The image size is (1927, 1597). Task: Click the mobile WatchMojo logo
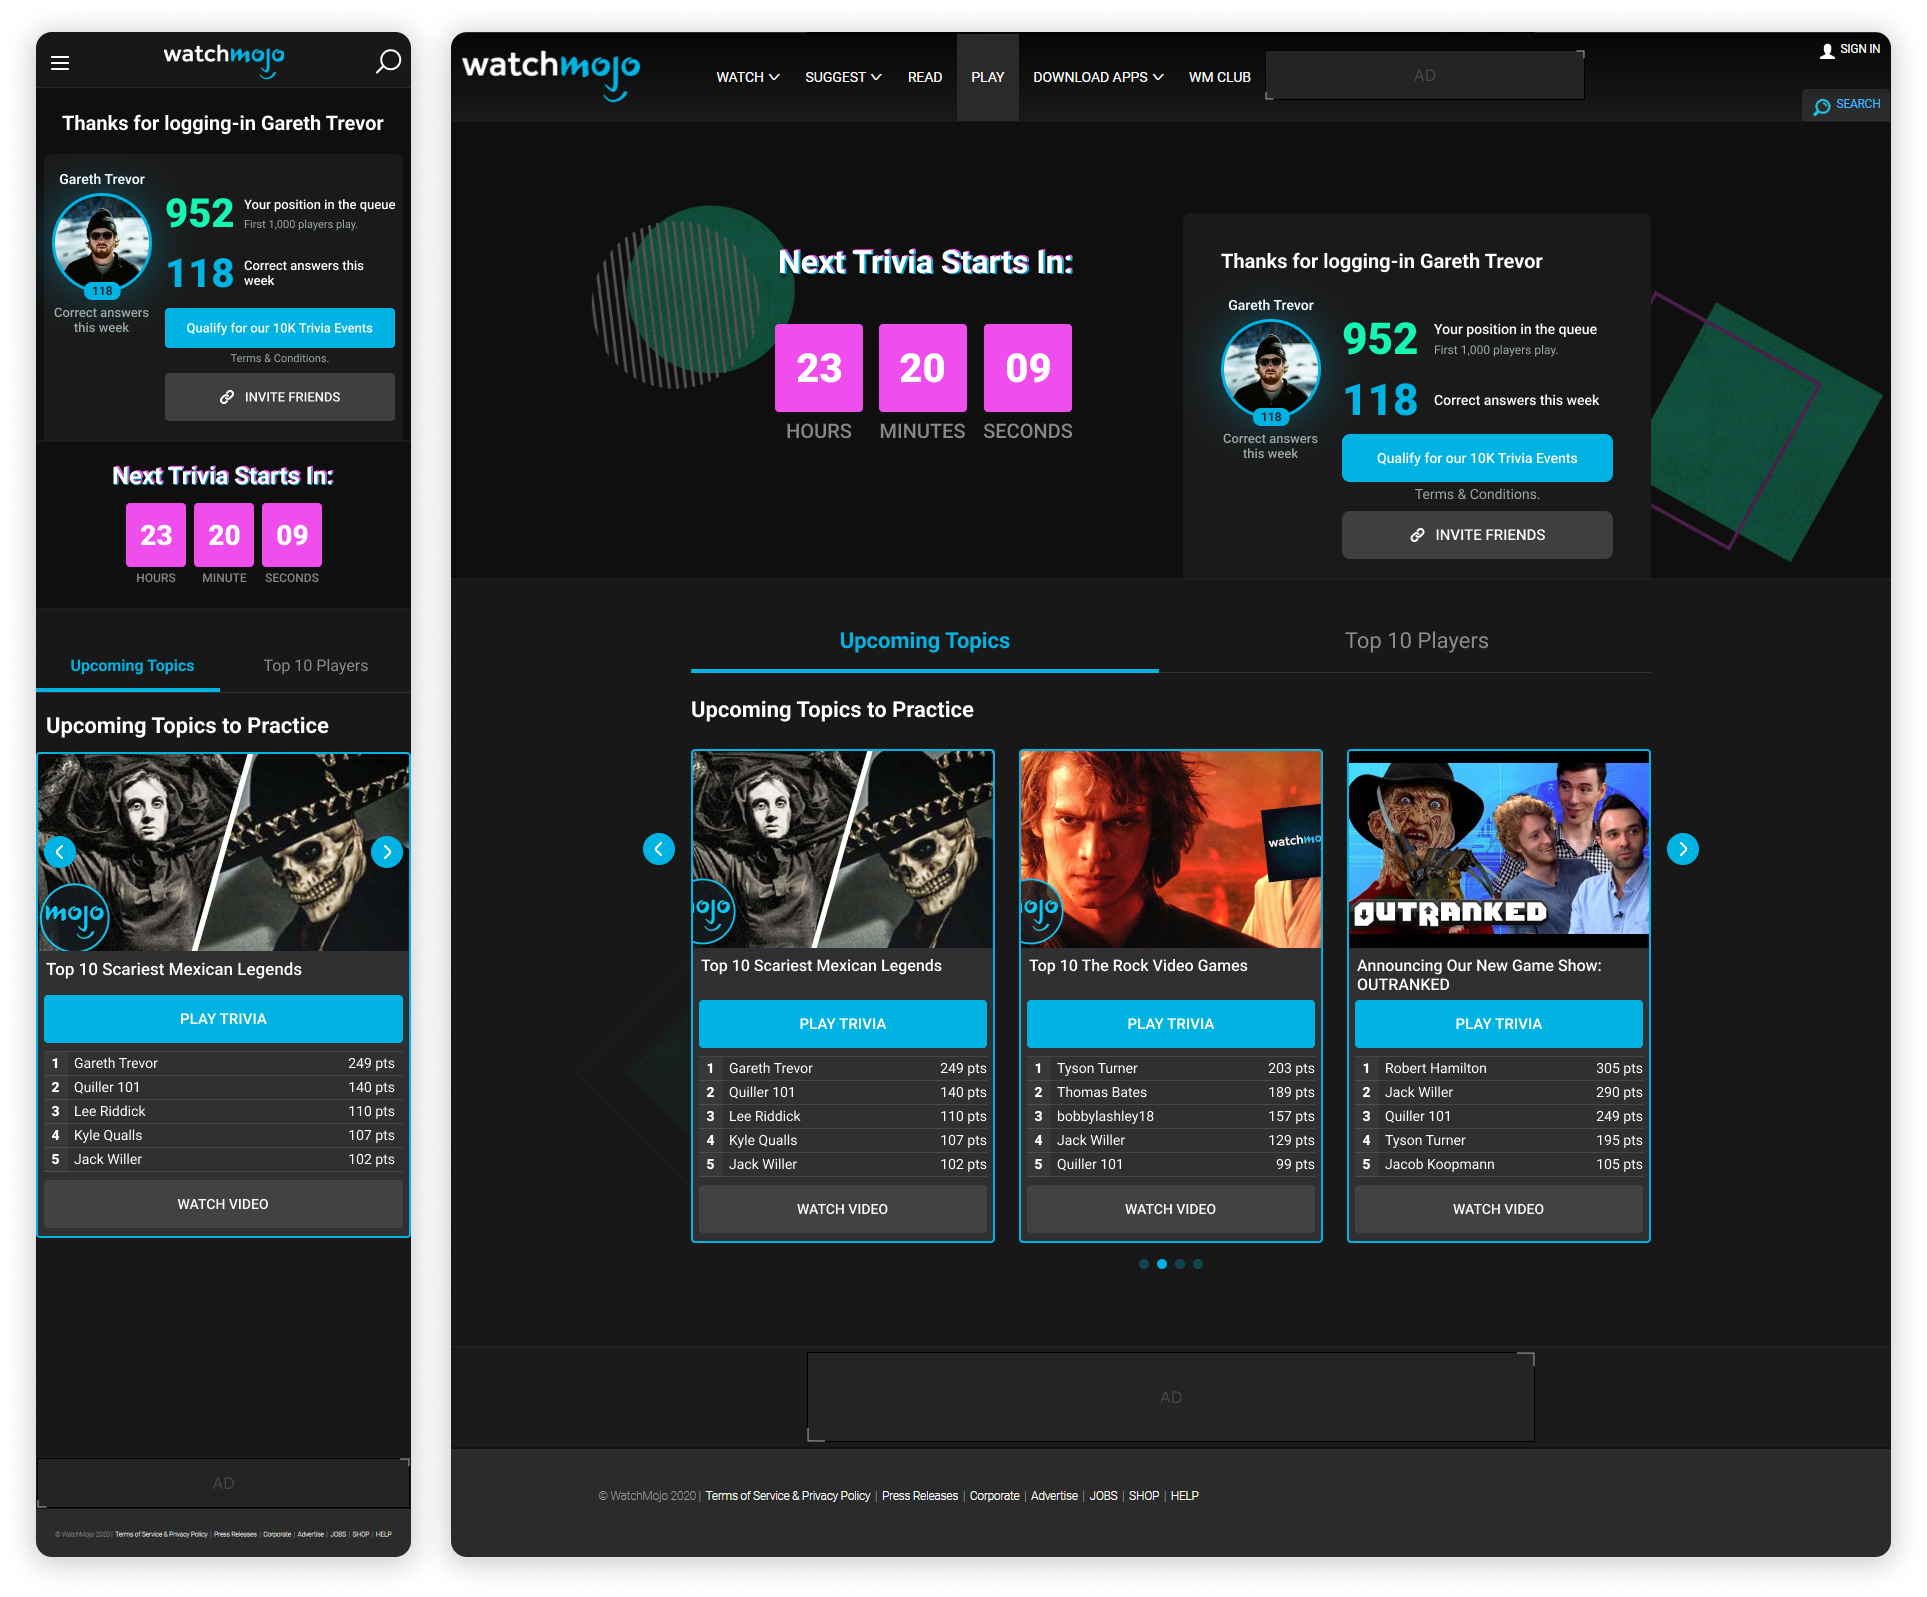pyautogui.click(x=224, y=60)
